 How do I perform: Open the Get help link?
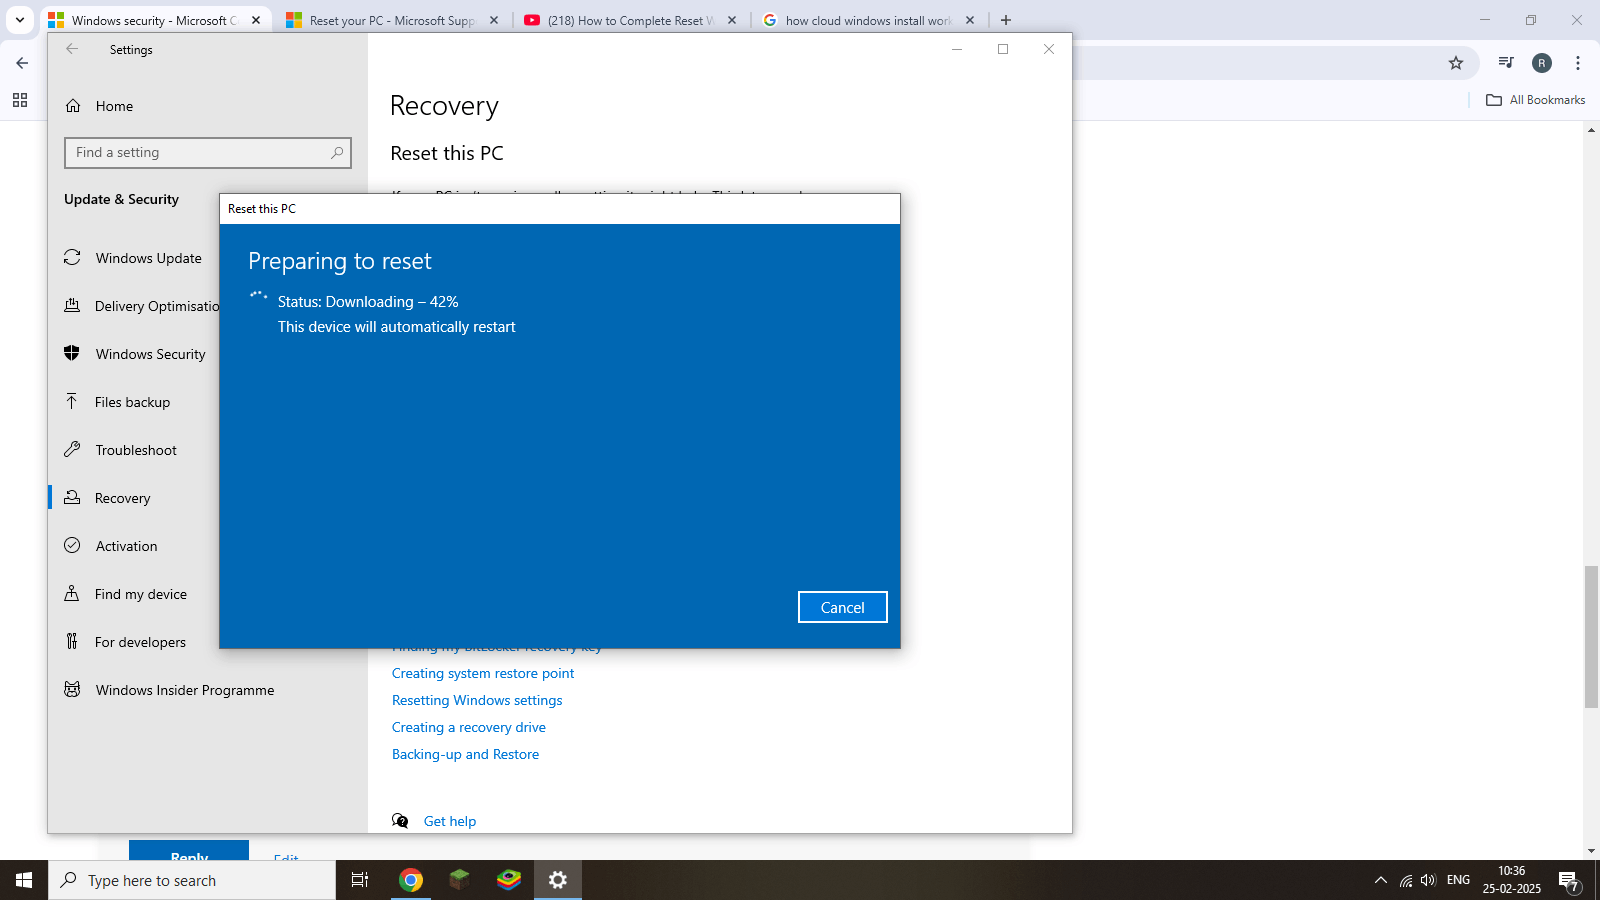450,821
